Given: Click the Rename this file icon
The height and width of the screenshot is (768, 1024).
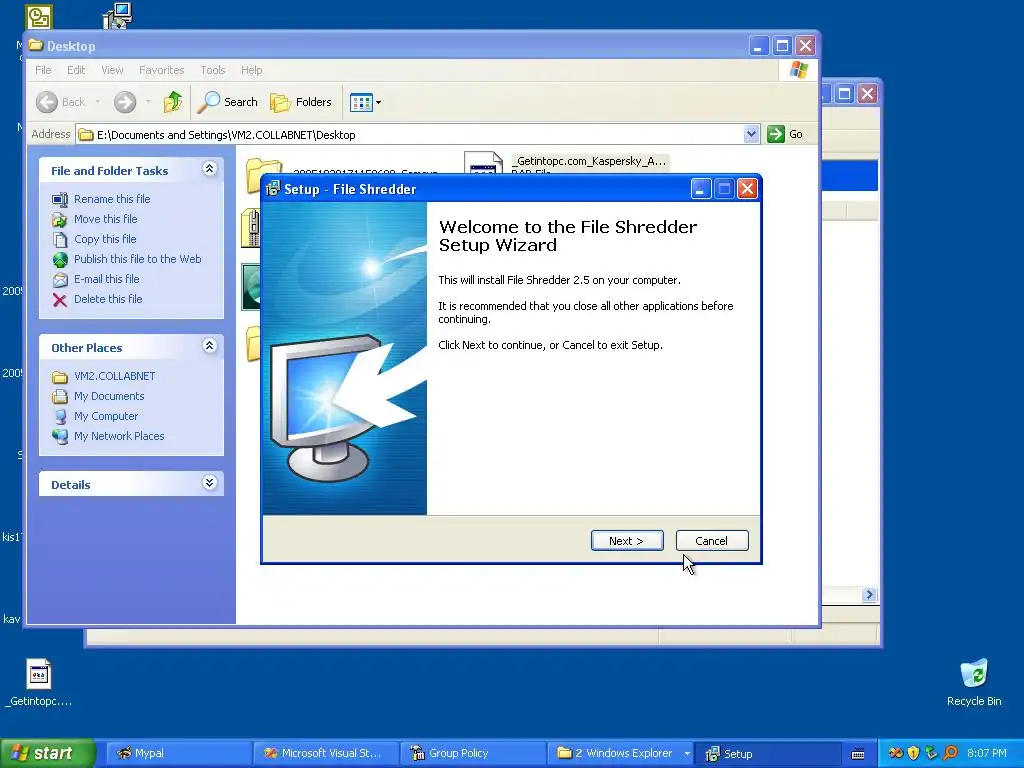Looking at the screenshot, I should click(60, 199).
